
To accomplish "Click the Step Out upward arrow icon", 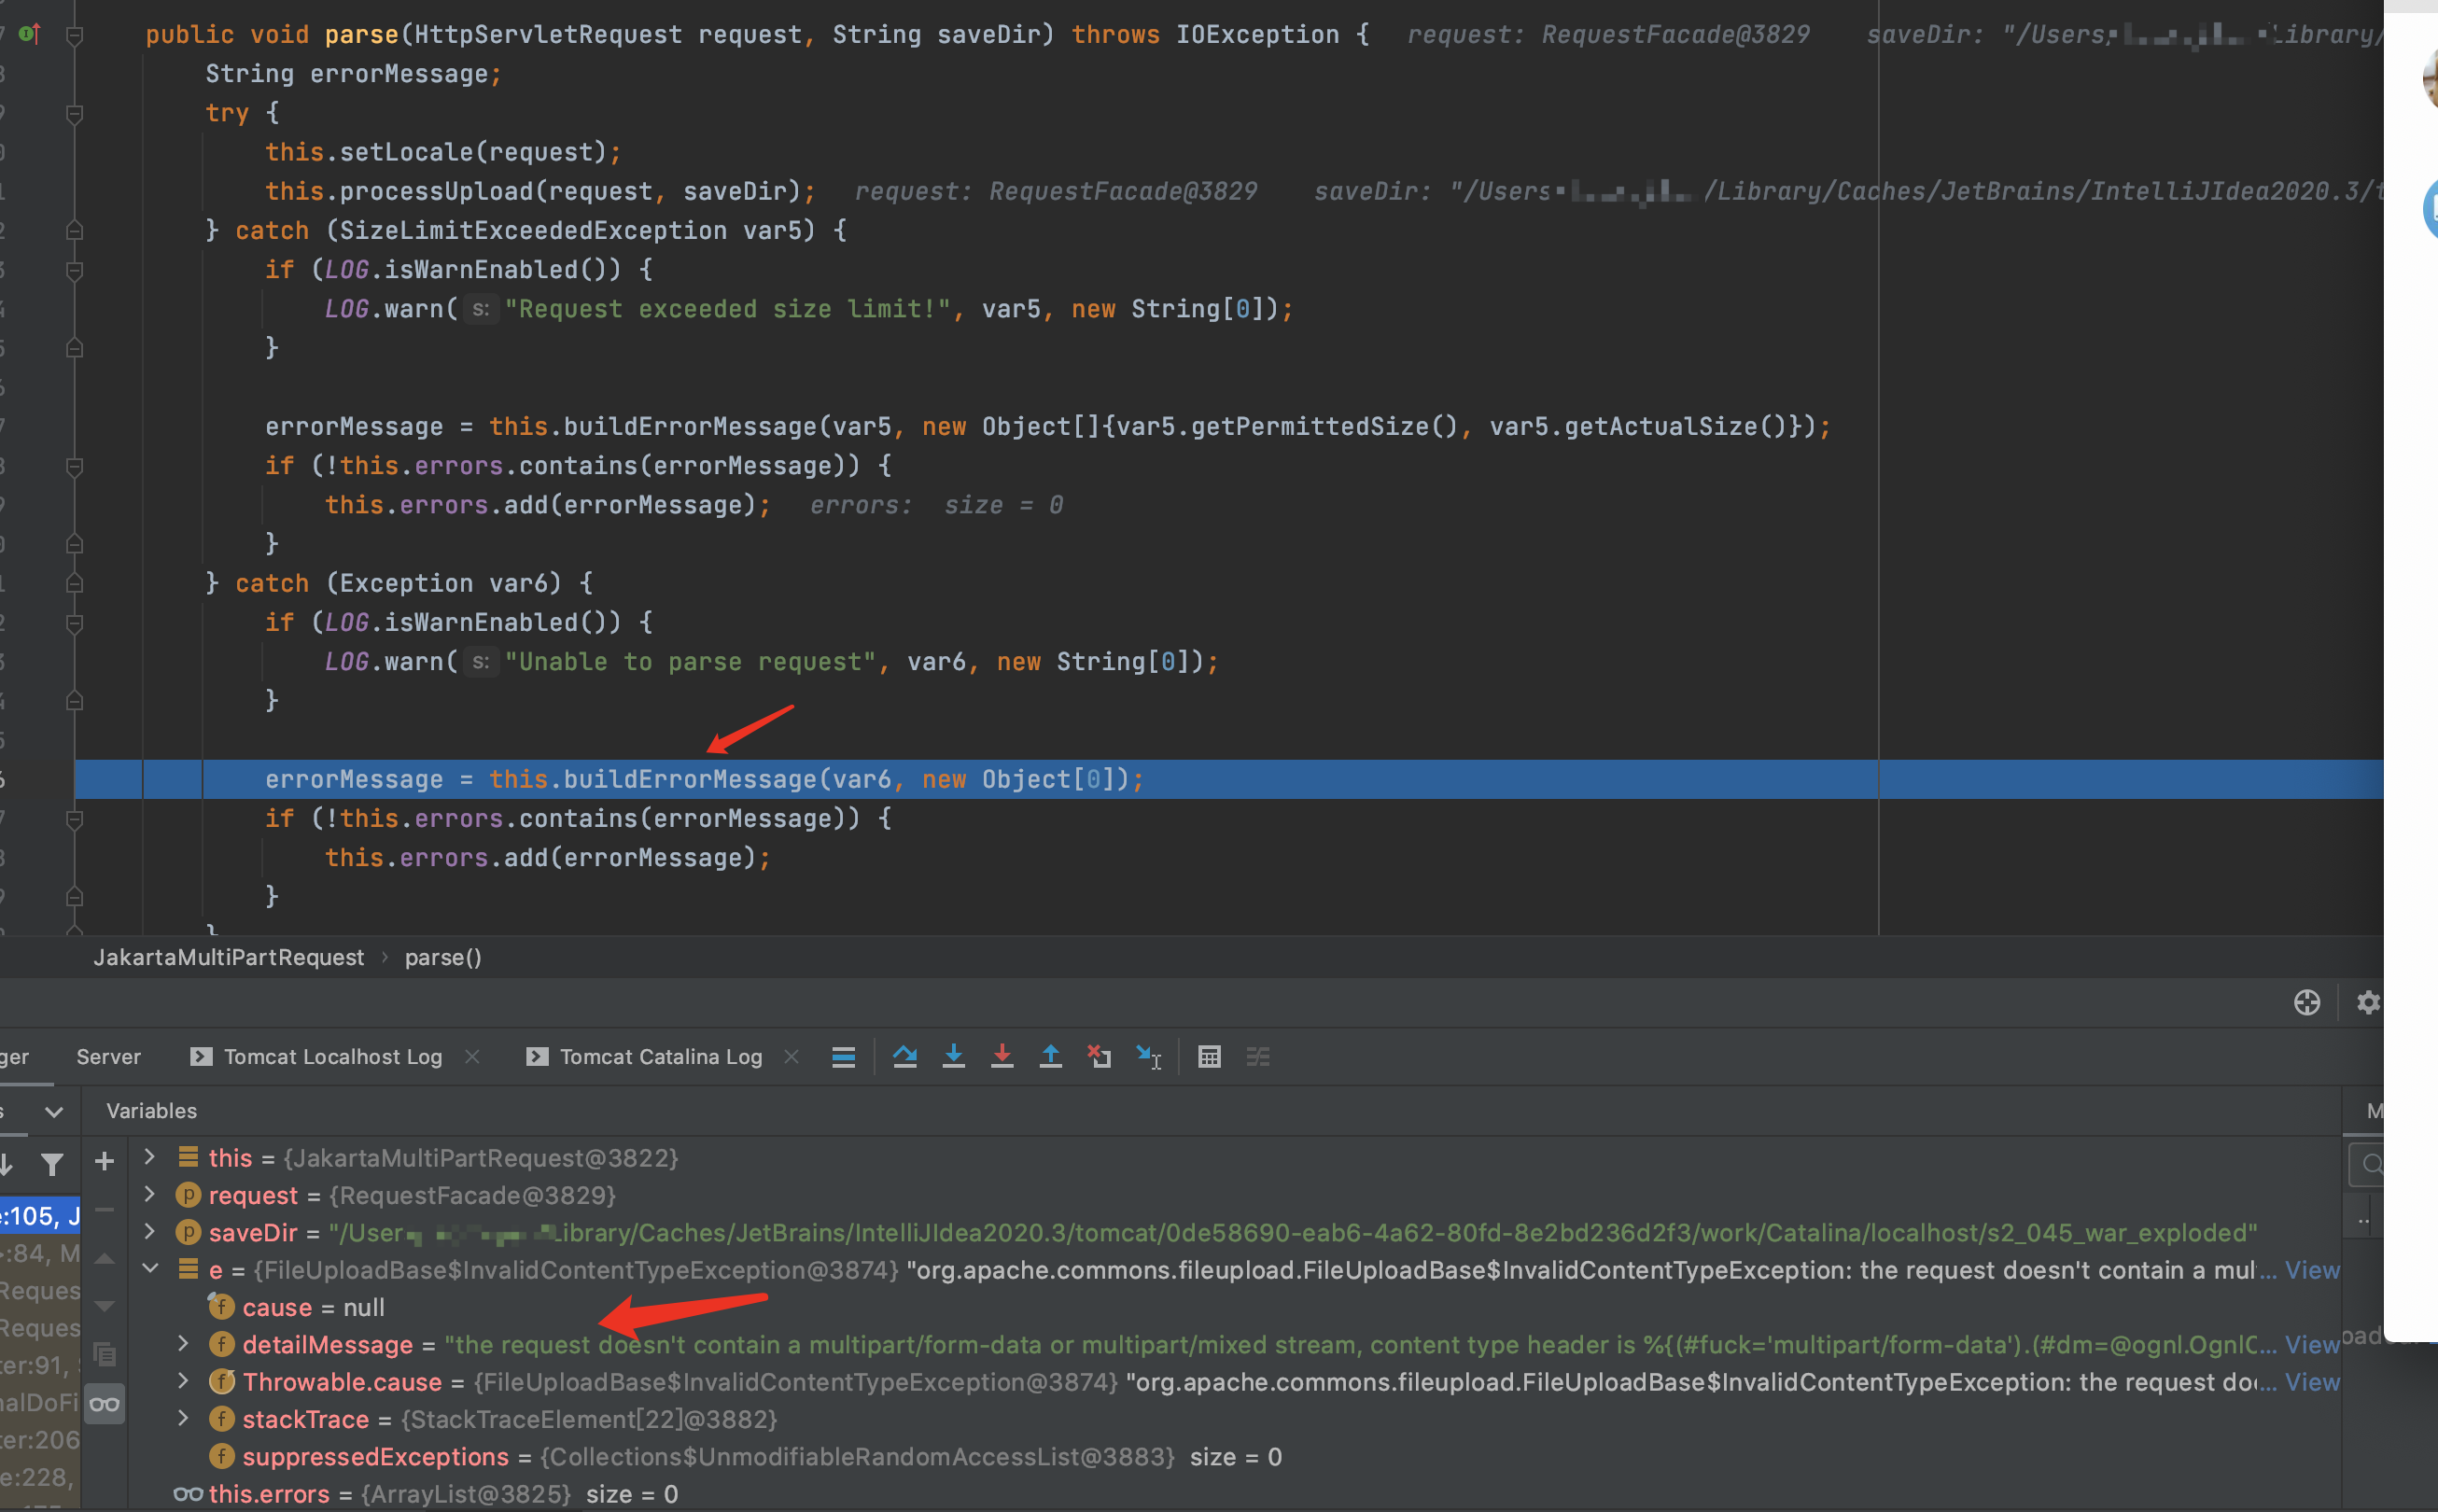I will tap(1051, 1057).
